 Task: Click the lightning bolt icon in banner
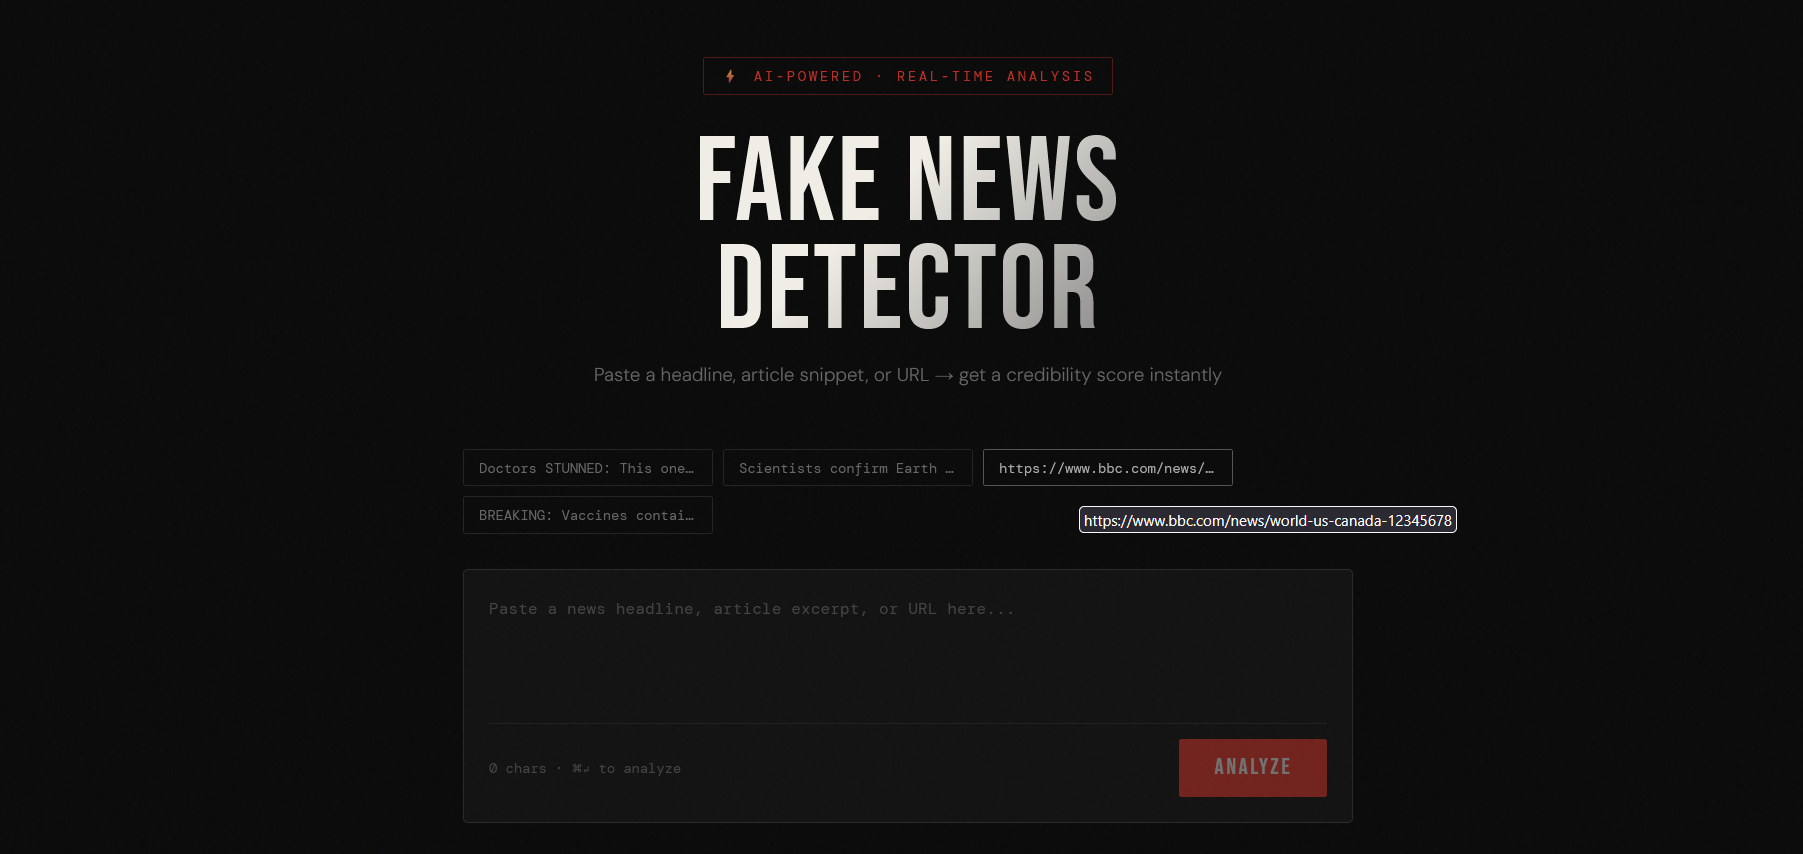tap(731, 76)
